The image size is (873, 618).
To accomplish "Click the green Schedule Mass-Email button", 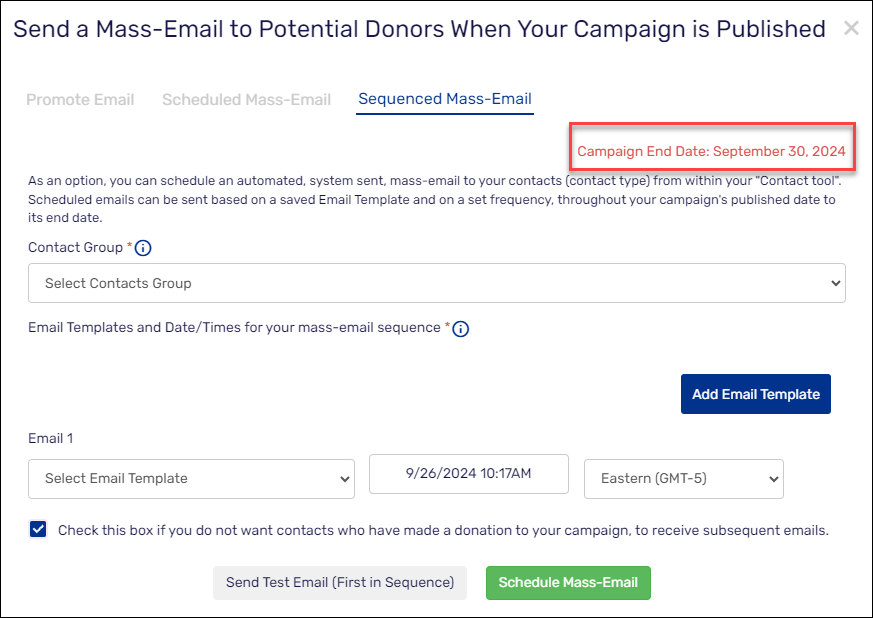I will click(568, 582).
